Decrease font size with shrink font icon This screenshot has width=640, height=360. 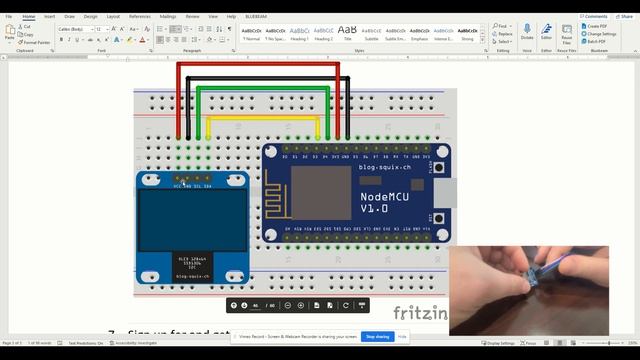click(x=122, y=29)
